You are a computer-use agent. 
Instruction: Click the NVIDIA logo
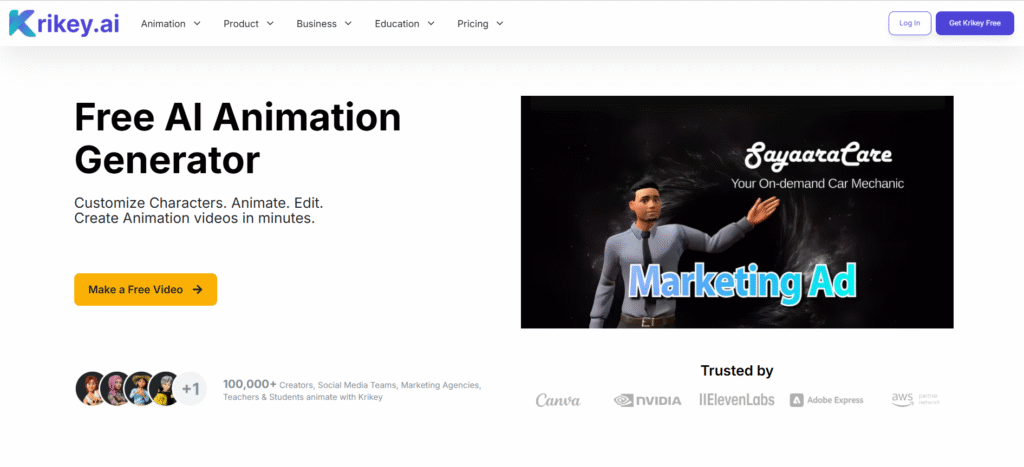[x=647, y=400]
